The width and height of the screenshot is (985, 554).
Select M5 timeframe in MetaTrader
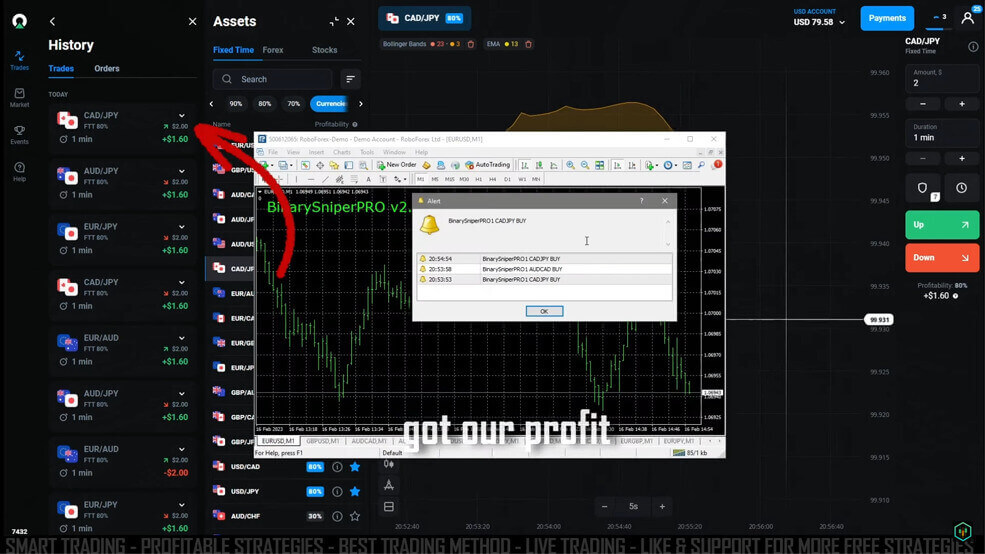point(435,179)
